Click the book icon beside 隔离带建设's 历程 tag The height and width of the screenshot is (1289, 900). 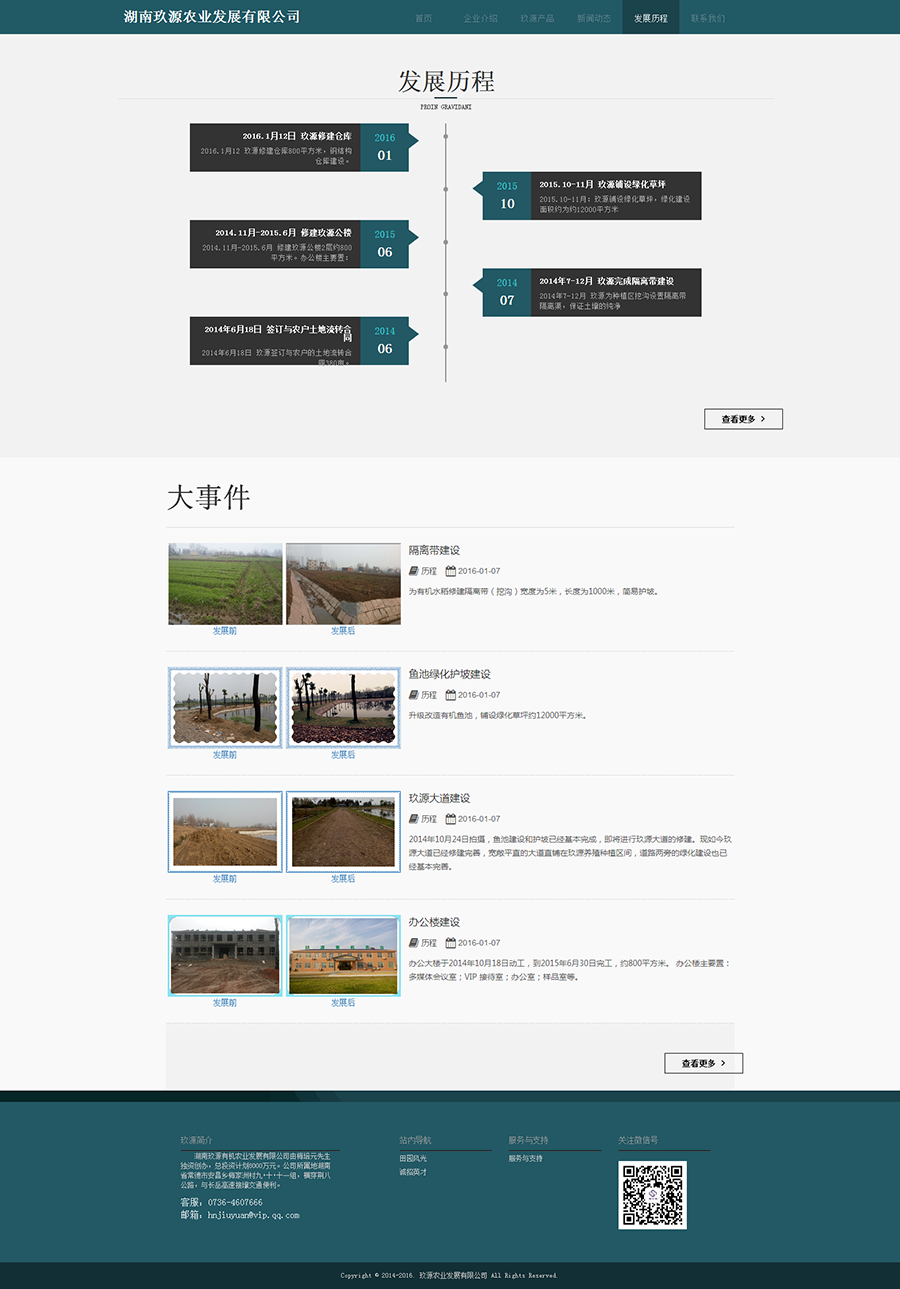pos(414,571)
